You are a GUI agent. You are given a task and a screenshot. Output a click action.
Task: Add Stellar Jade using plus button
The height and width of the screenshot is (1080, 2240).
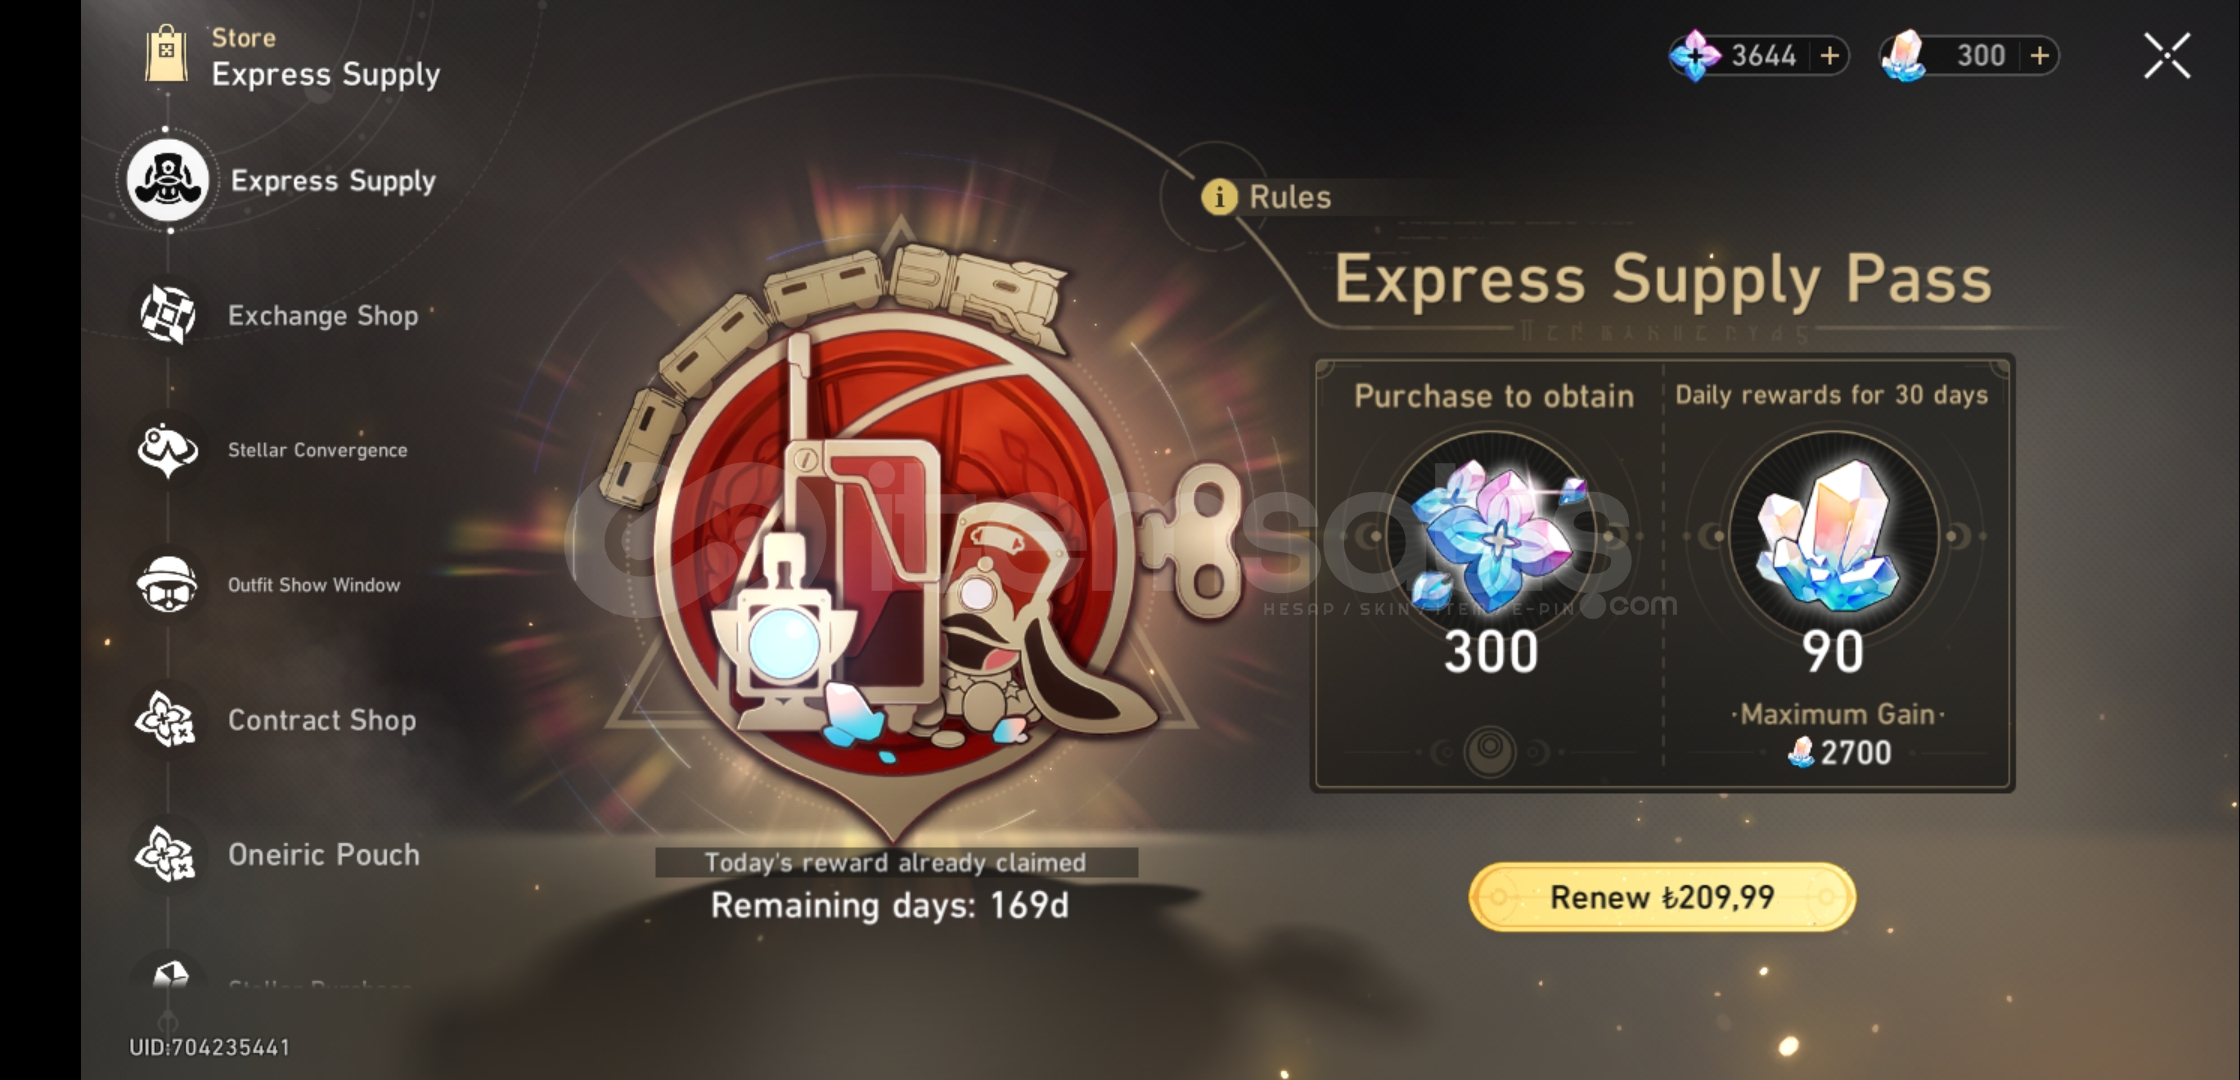(x=2039, y=55)
